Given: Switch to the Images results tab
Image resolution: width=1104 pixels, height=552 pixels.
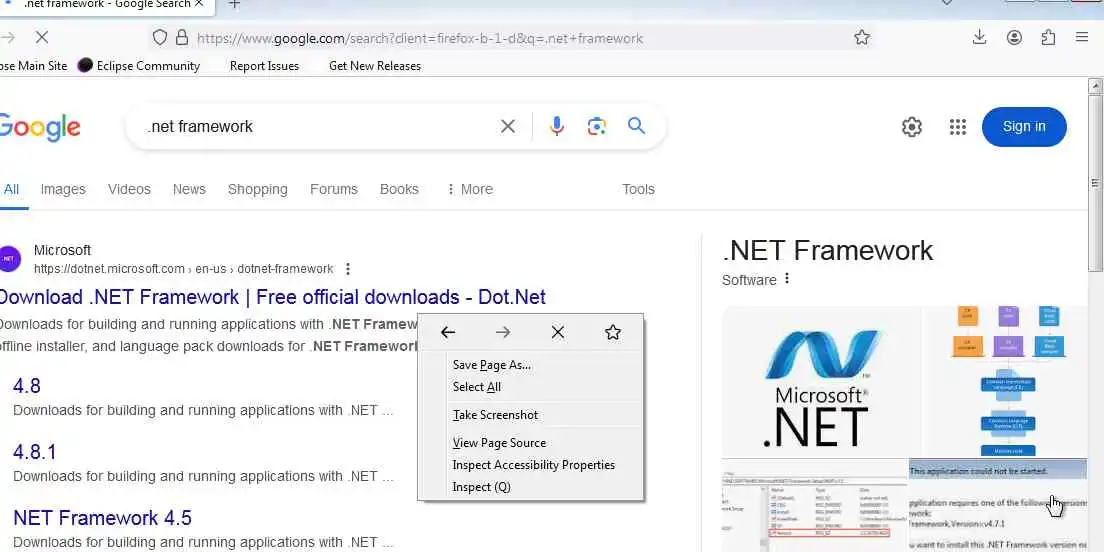Looking at the screenshot, I should point(63,189).
